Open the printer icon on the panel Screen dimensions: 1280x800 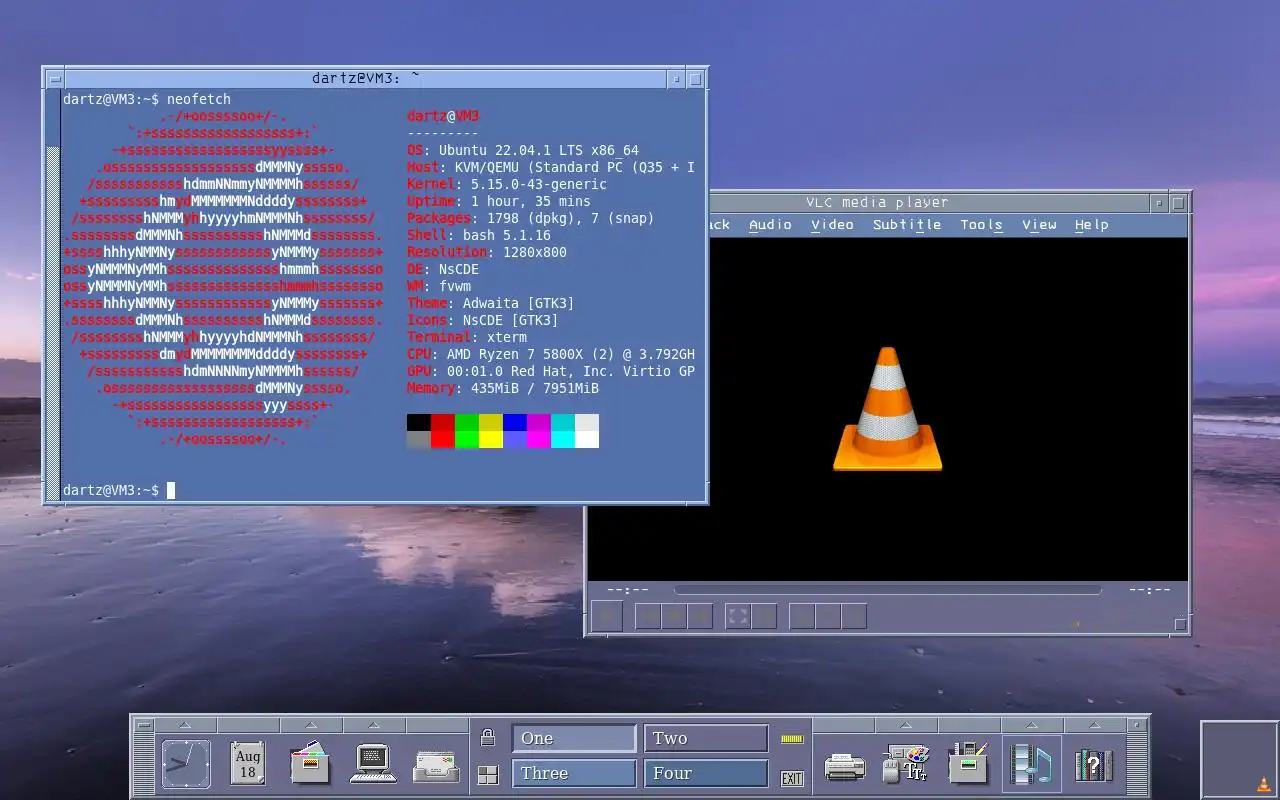click(x=844, y=767)
